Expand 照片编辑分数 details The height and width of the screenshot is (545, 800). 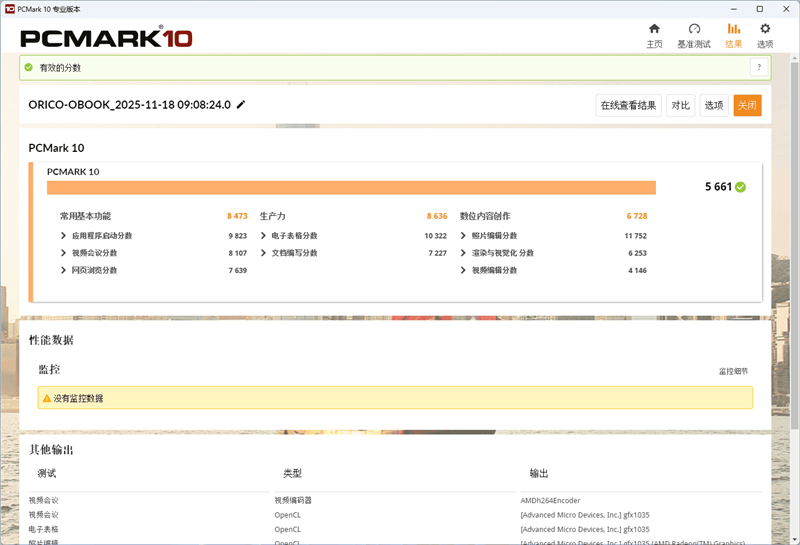pos(464,236)
